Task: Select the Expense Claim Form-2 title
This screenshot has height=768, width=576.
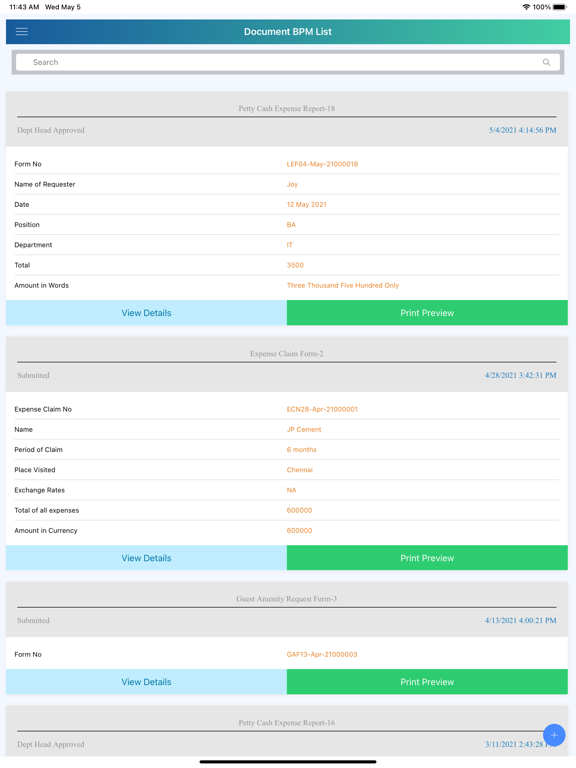Action: pyautogui.click(x=287, y=354)
